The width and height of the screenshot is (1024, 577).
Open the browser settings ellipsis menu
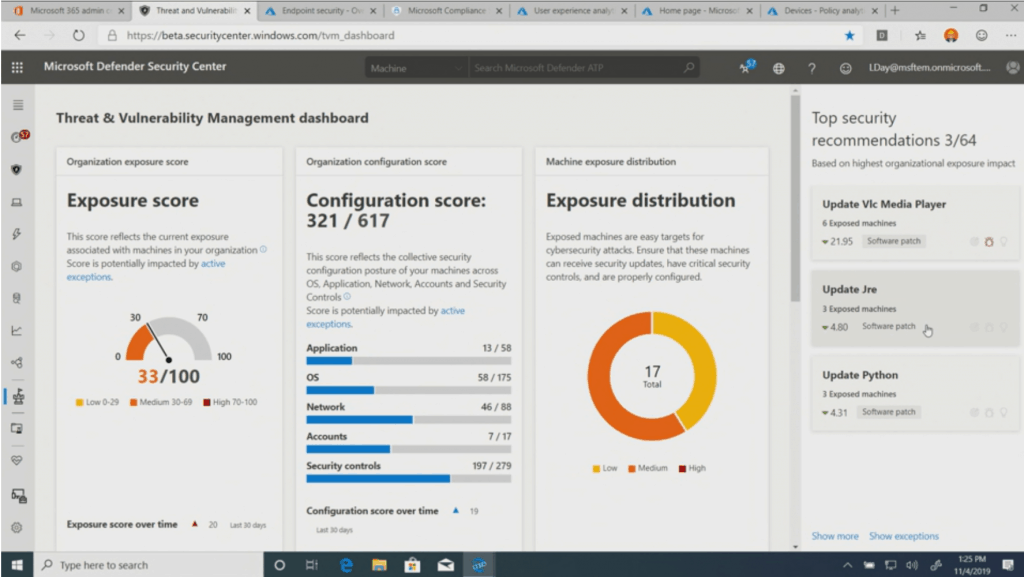[1011, 35]
